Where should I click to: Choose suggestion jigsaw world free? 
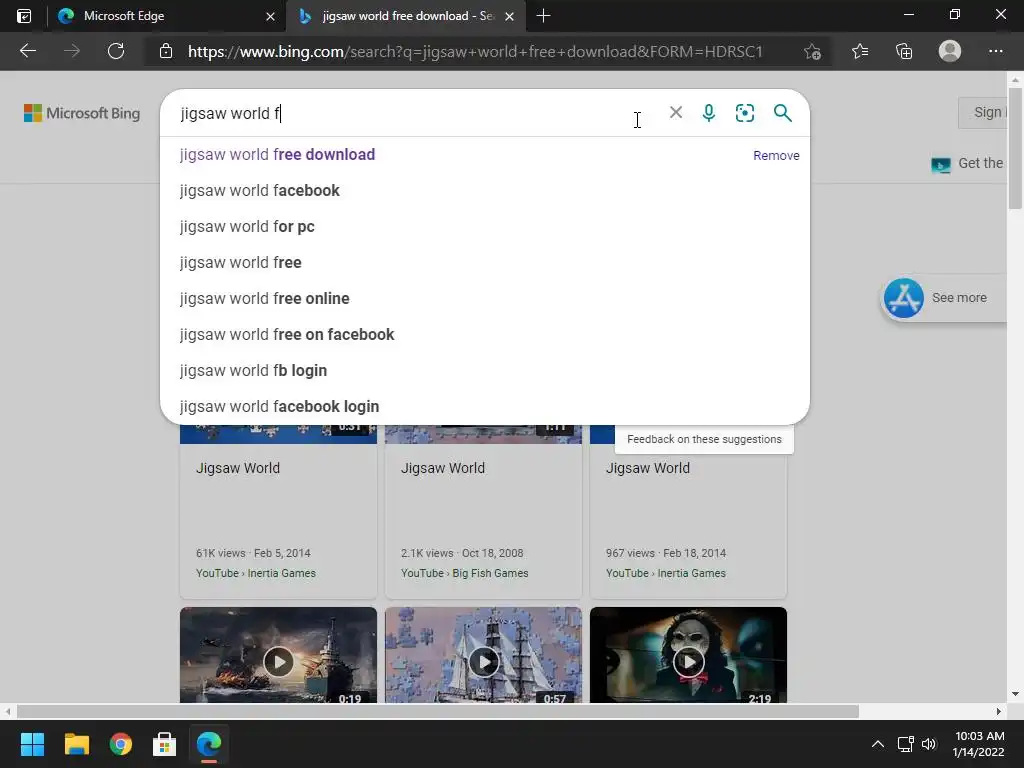click(485, 263)
